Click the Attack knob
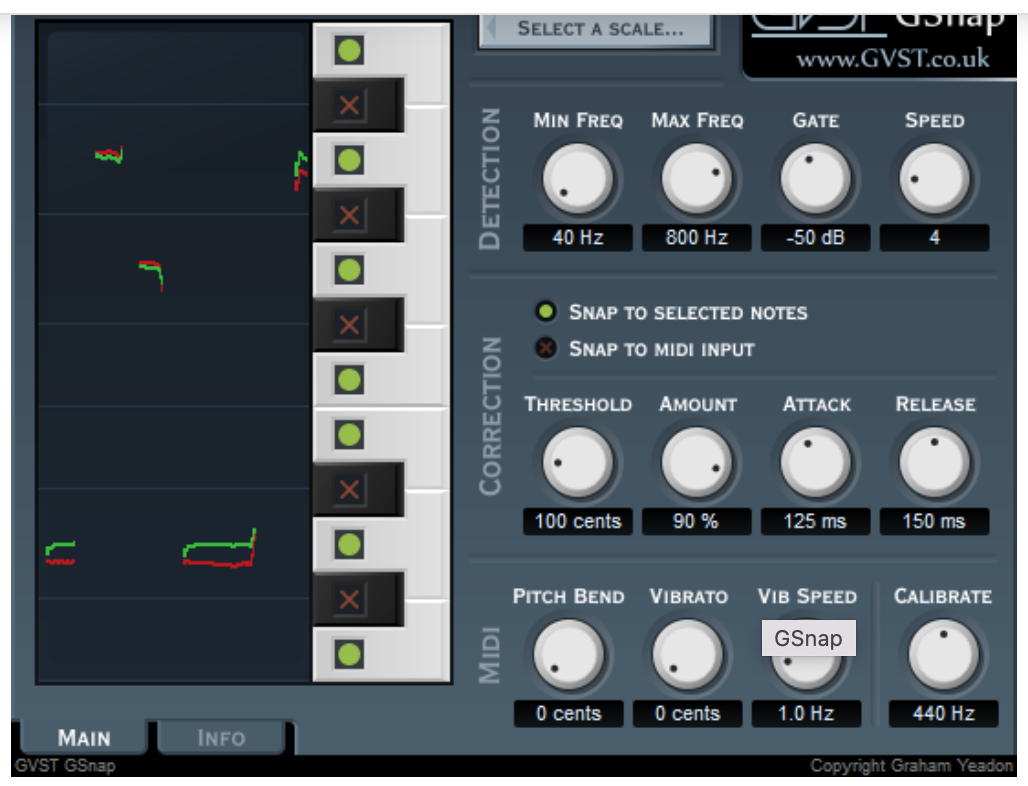 (815, 462)
